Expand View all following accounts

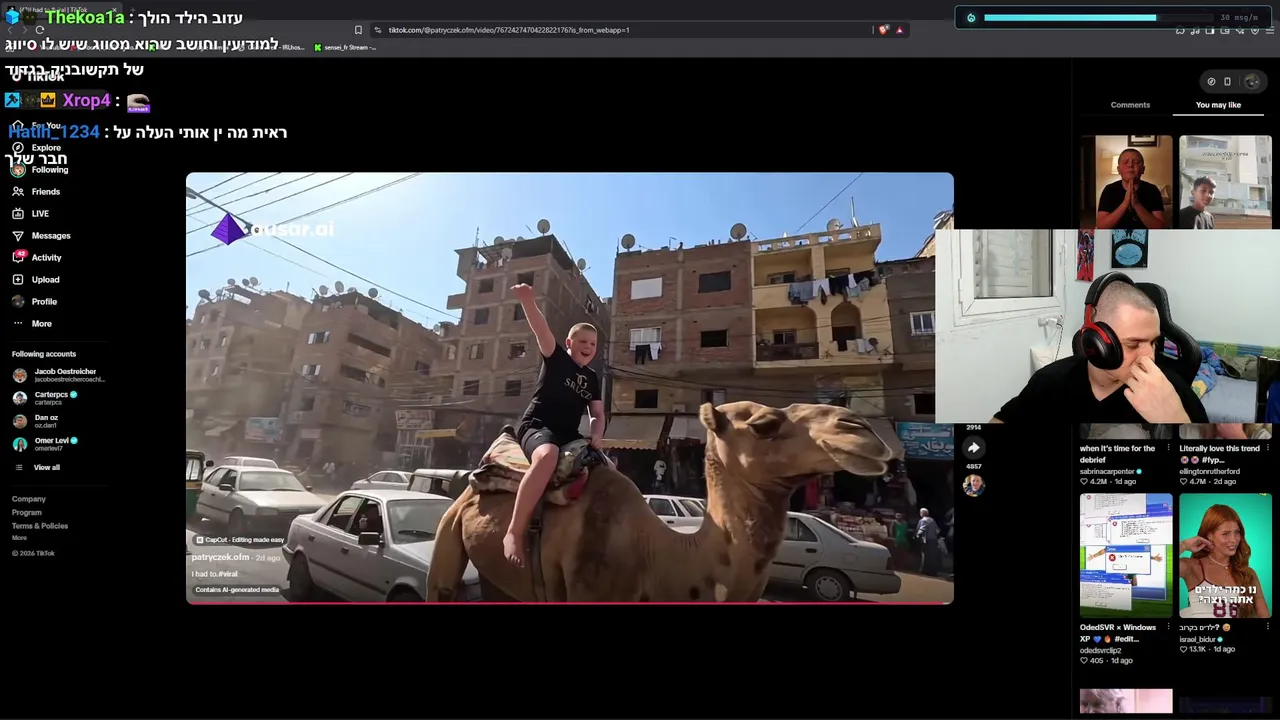pyautogui.click(x=36, y=468)
